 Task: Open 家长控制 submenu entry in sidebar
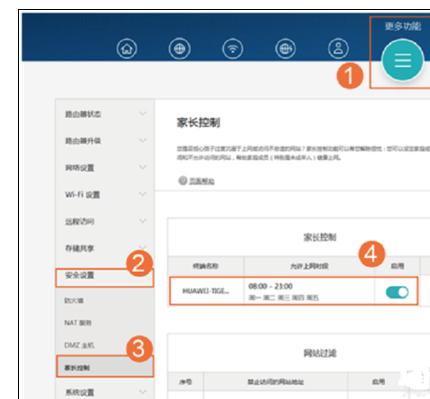click(77, 368)
